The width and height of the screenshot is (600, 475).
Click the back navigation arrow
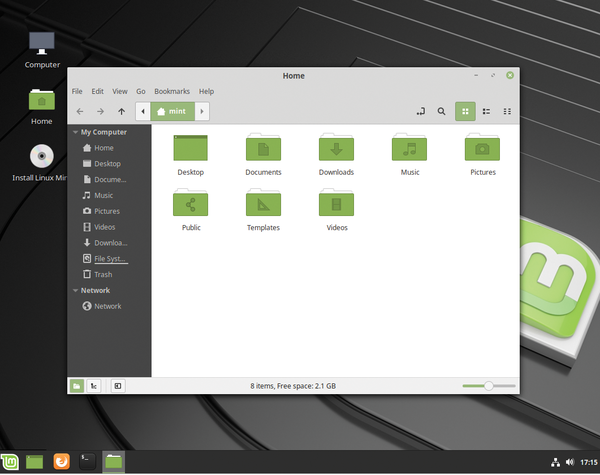[x=80, y=111]
